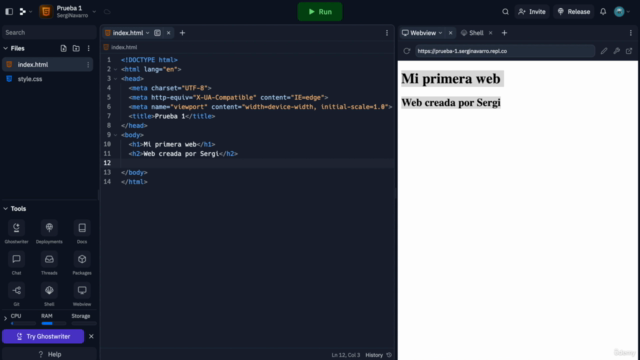
Task: Open the editor pane options menu
Action: (387, 33)
